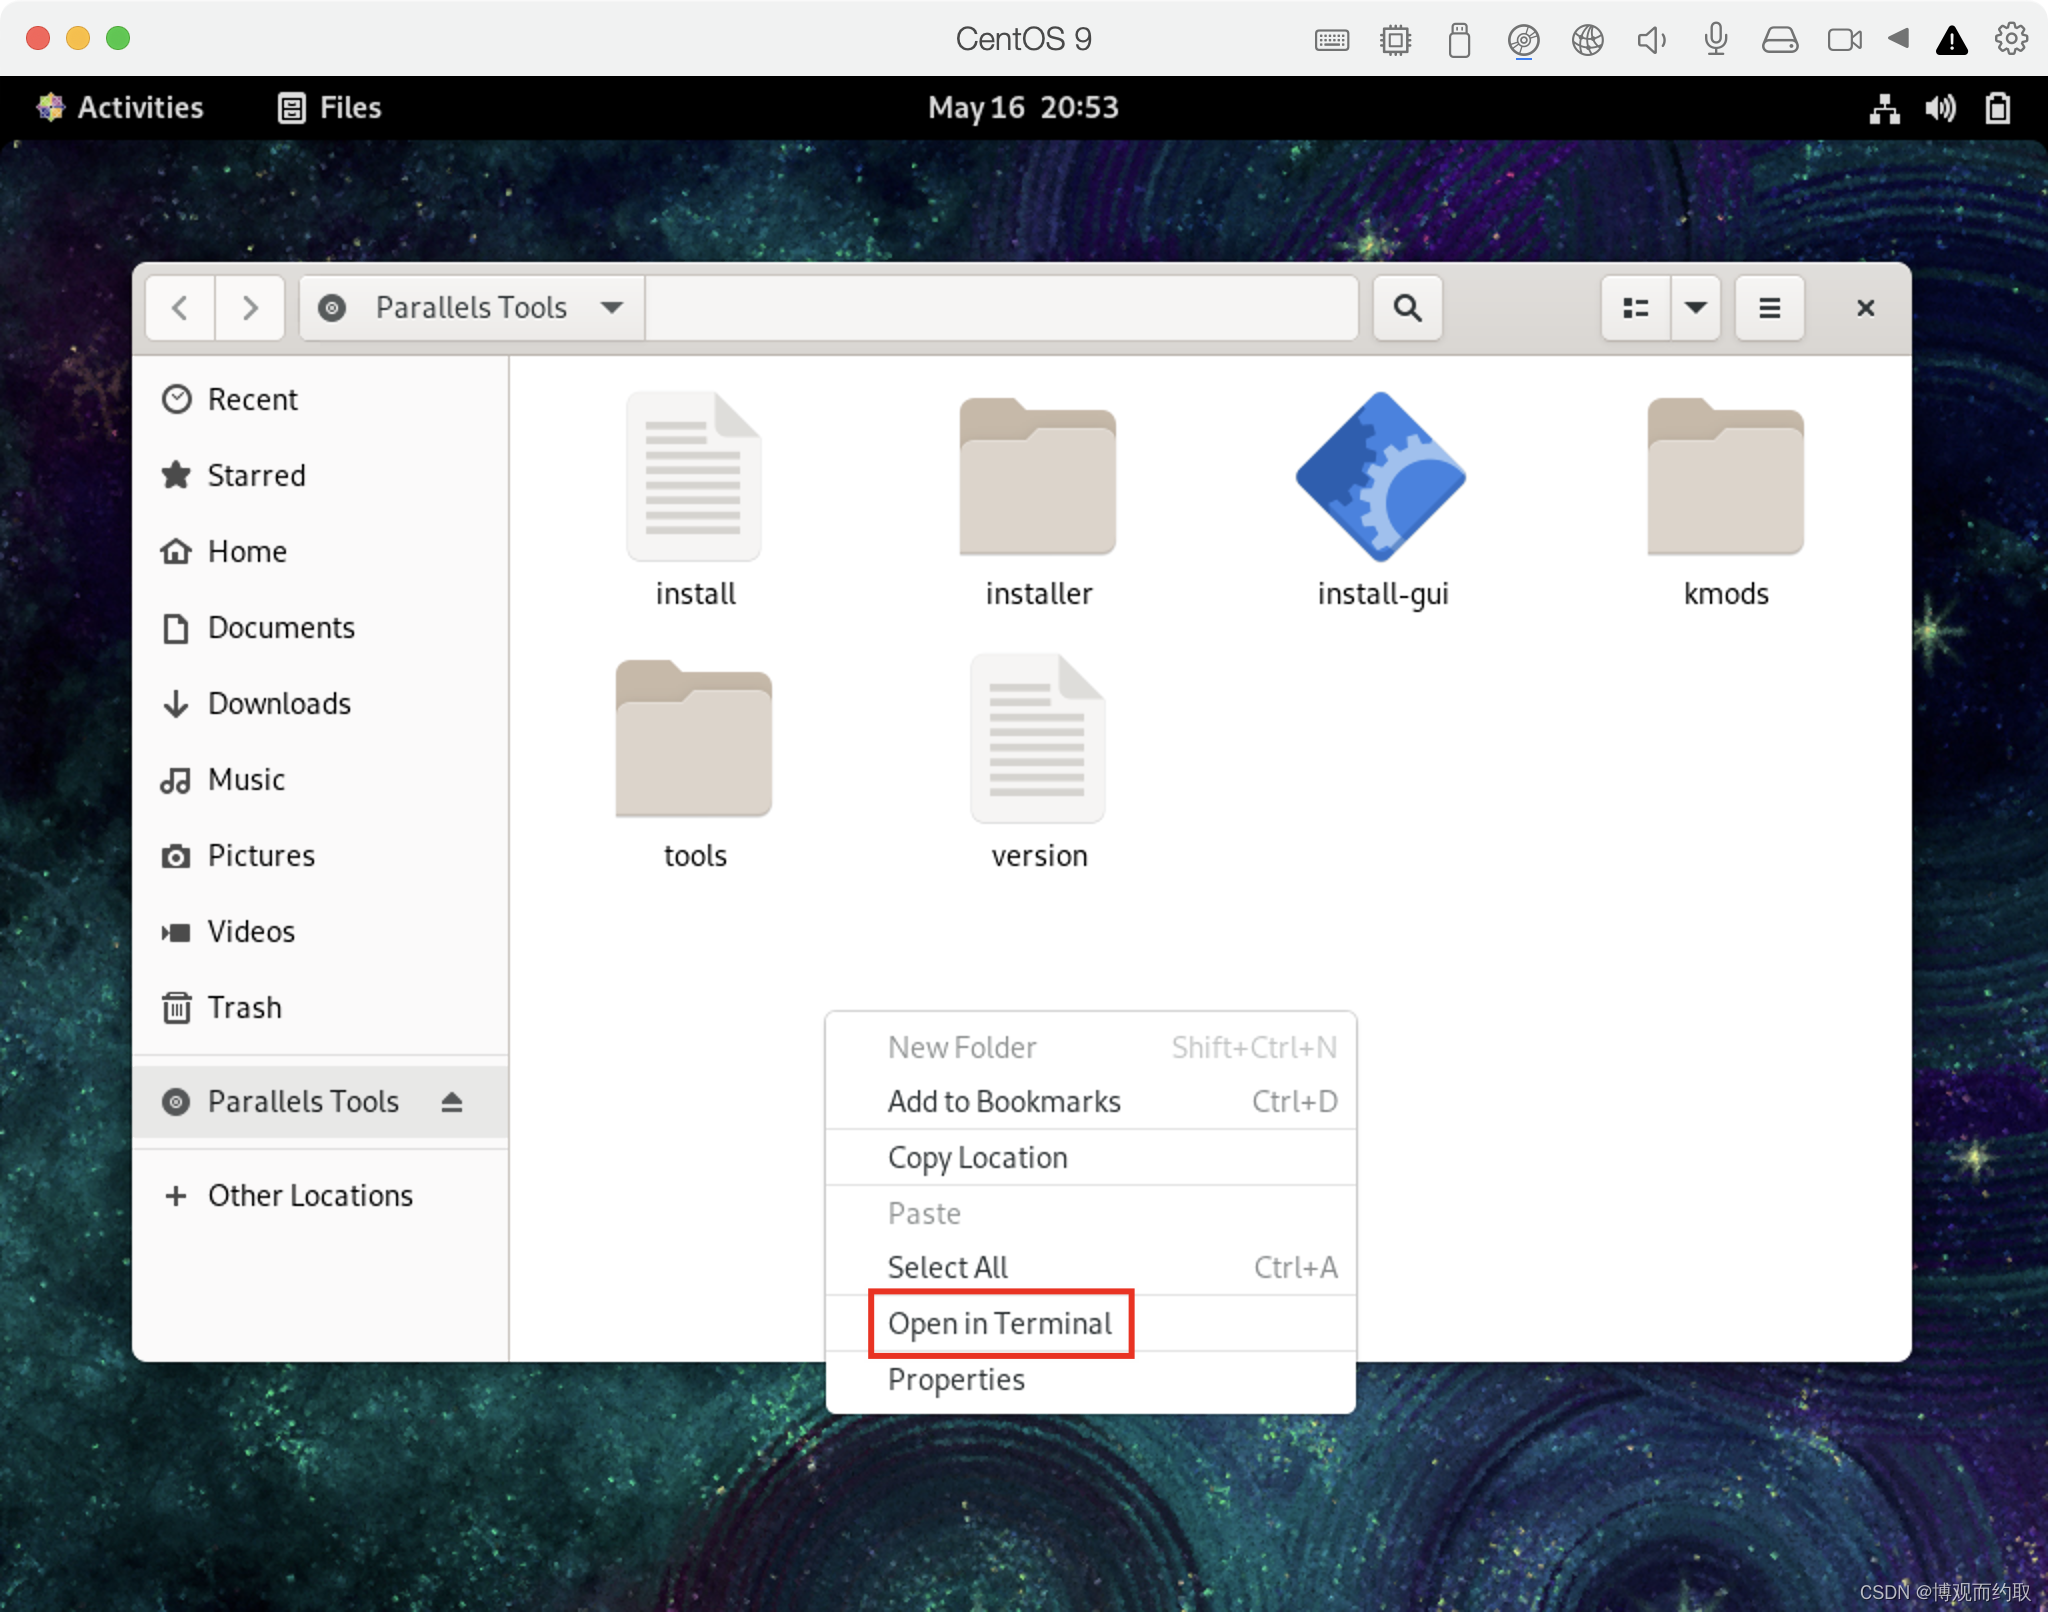Go back with the left arrow
Image resolution: width=2048 pixels, height=1612 pixels.
[x=180, y=308]
